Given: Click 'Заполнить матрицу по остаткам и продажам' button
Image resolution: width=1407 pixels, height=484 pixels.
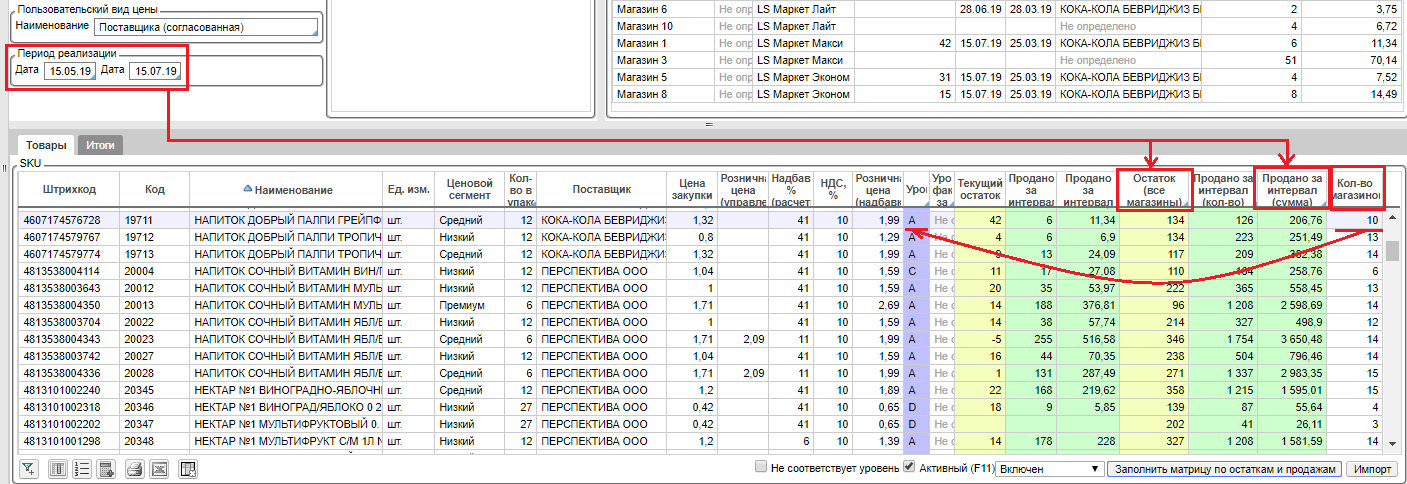Looking at the screenshot, I should tap(1224, 468).
